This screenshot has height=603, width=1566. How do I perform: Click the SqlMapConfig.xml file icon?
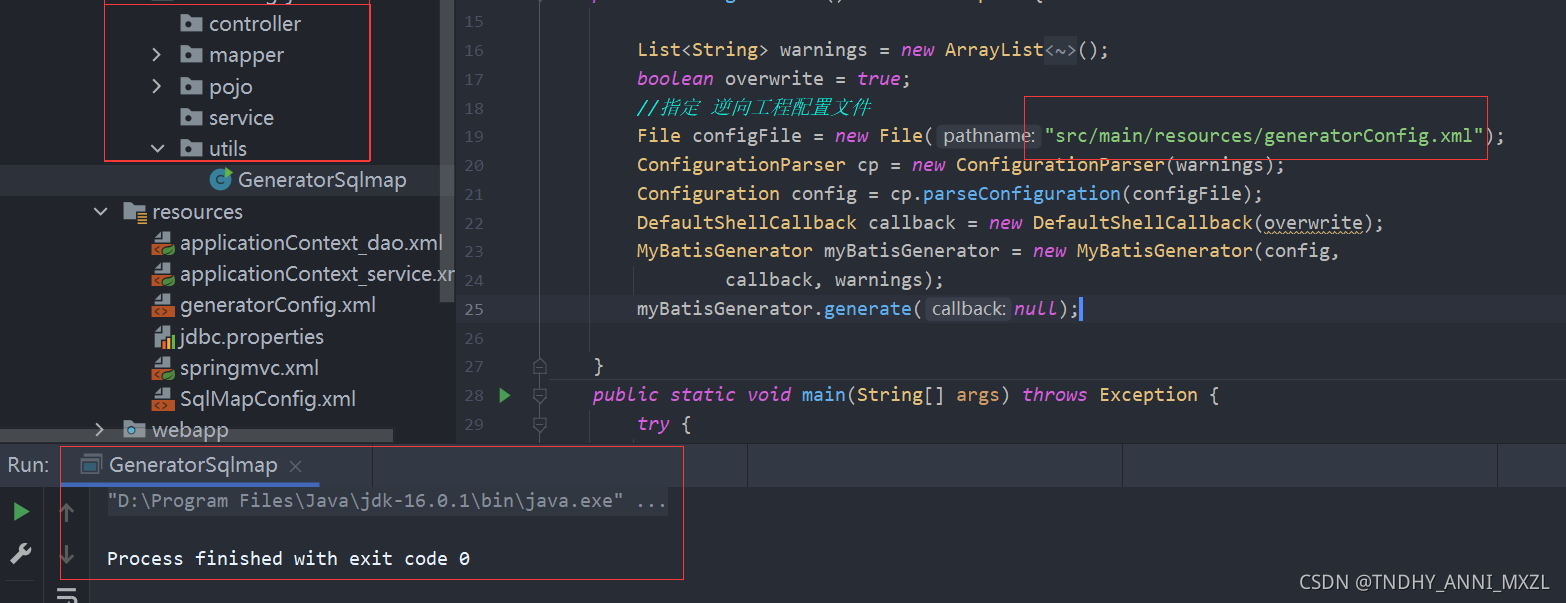(164, 398)
